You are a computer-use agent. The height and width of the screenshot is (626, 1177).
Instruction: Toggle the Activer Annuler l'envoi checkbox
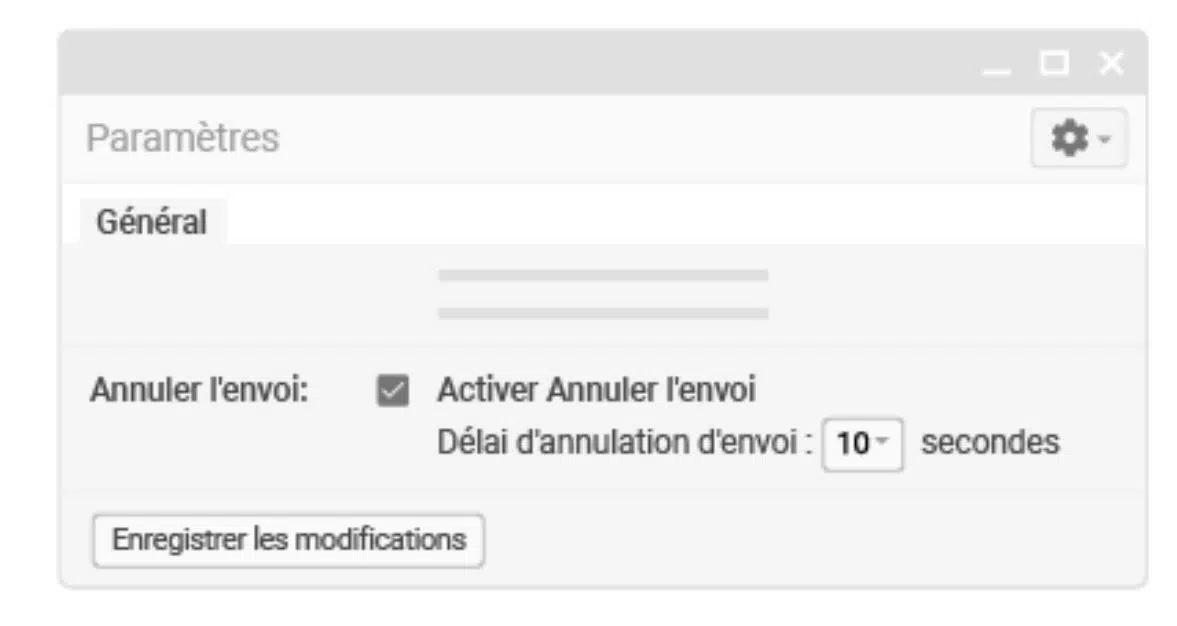click(393, 390)
